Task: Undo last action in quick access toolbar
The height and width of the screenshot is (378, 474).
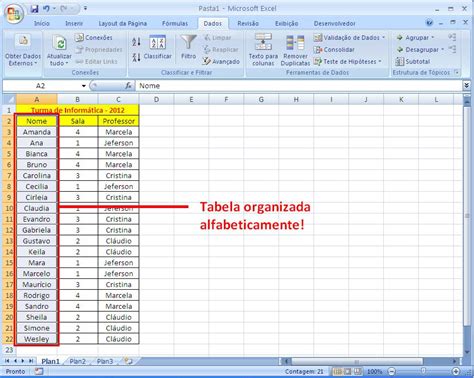Action: 46,9
